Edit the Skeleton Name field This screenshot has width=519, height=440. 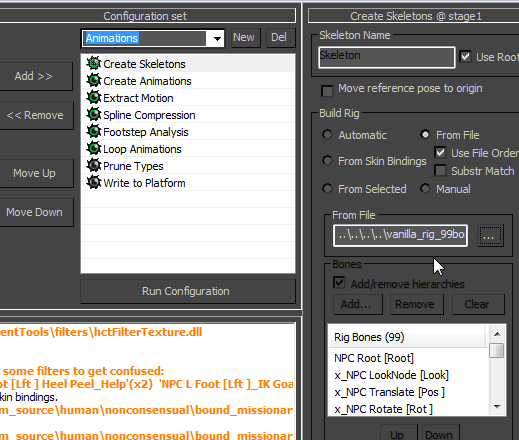tap(387, 57)
